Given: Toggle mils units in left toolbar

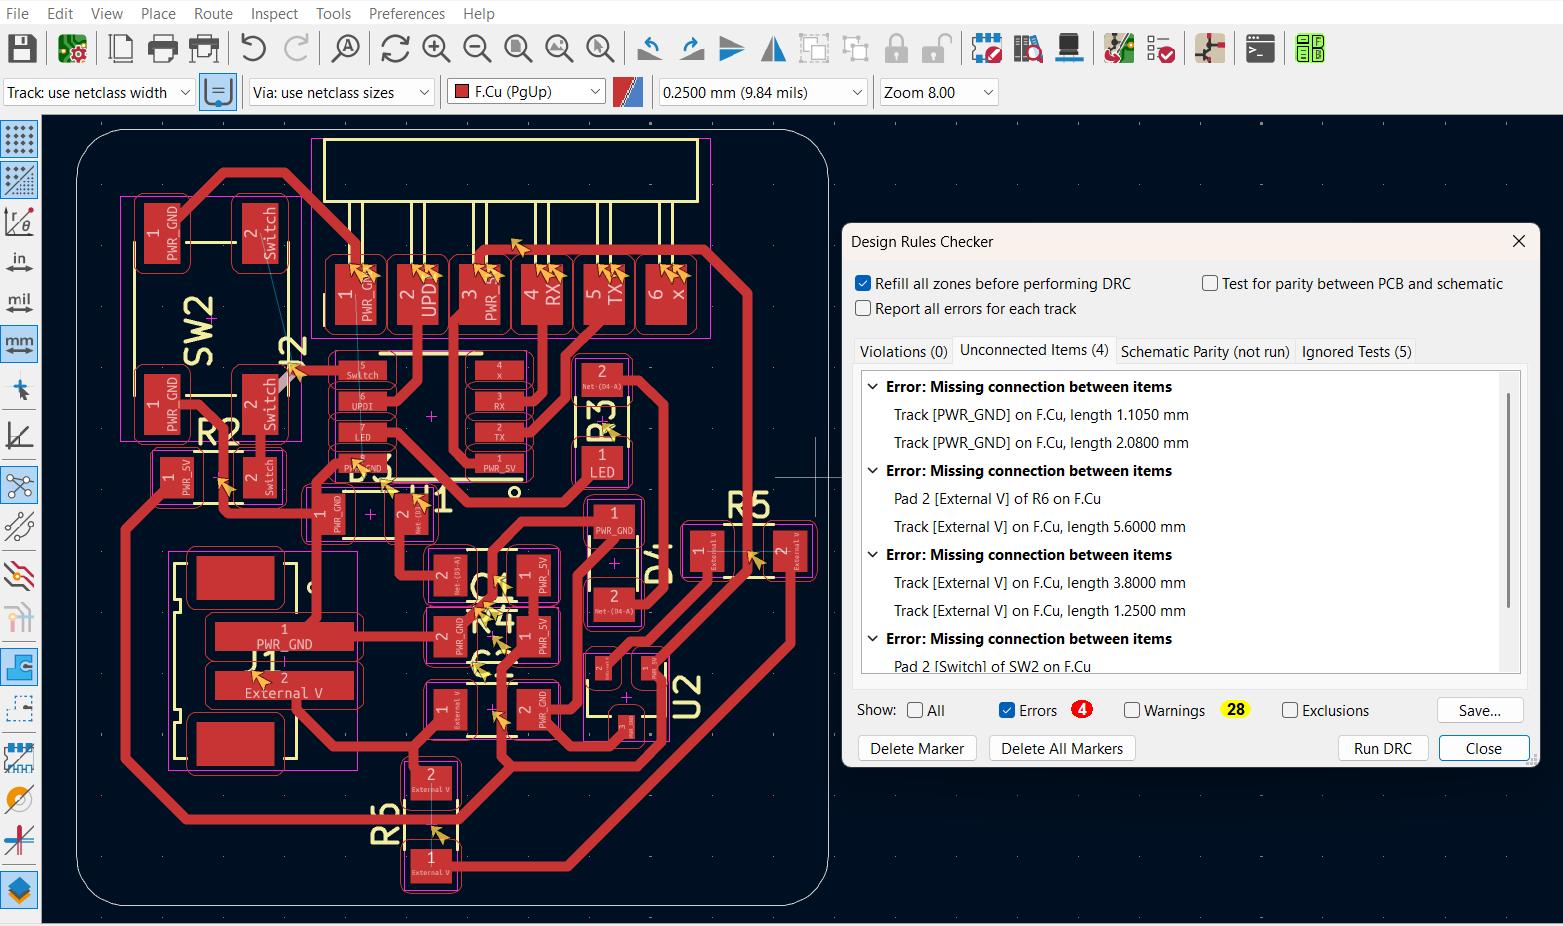Looking at the screenshot, I should point(19,303).
